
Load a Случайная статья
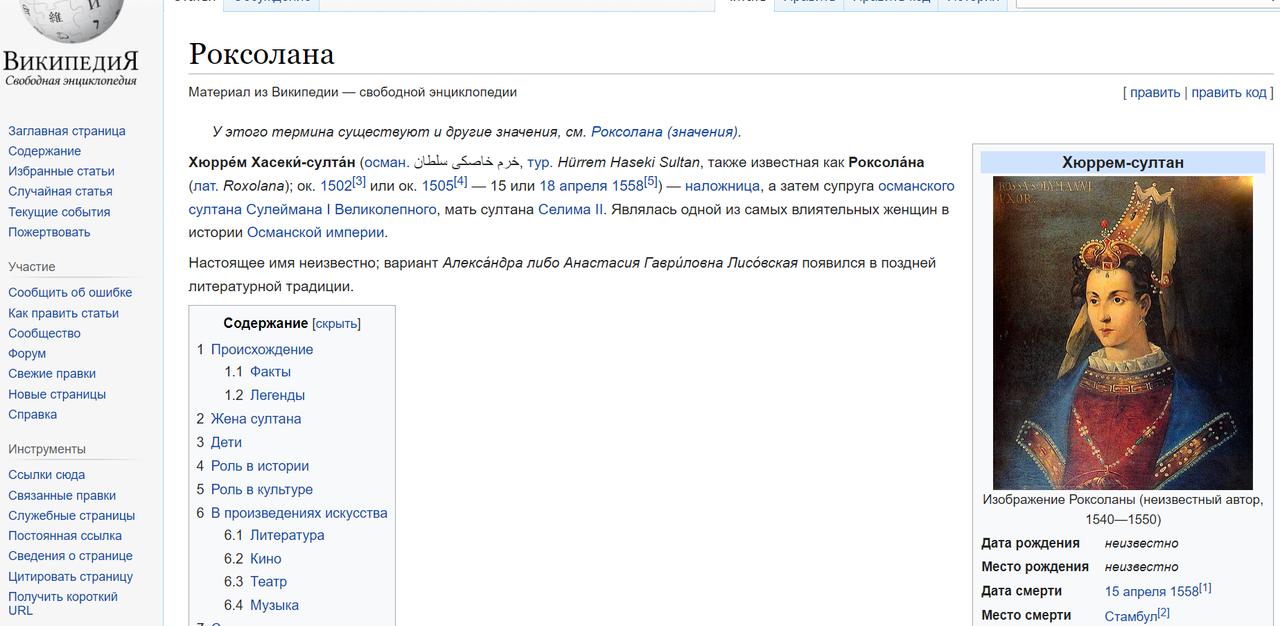point(60,191)
